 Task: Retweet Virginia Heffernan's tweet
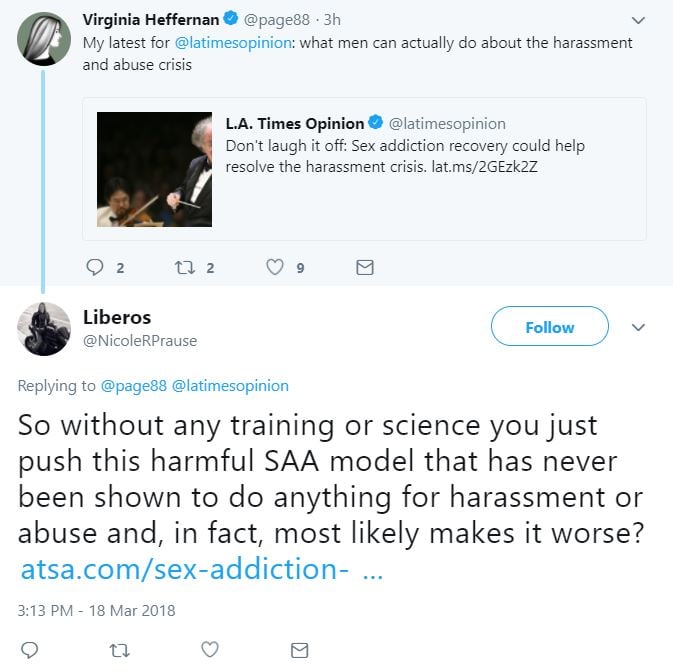click(x=185, y=267)
